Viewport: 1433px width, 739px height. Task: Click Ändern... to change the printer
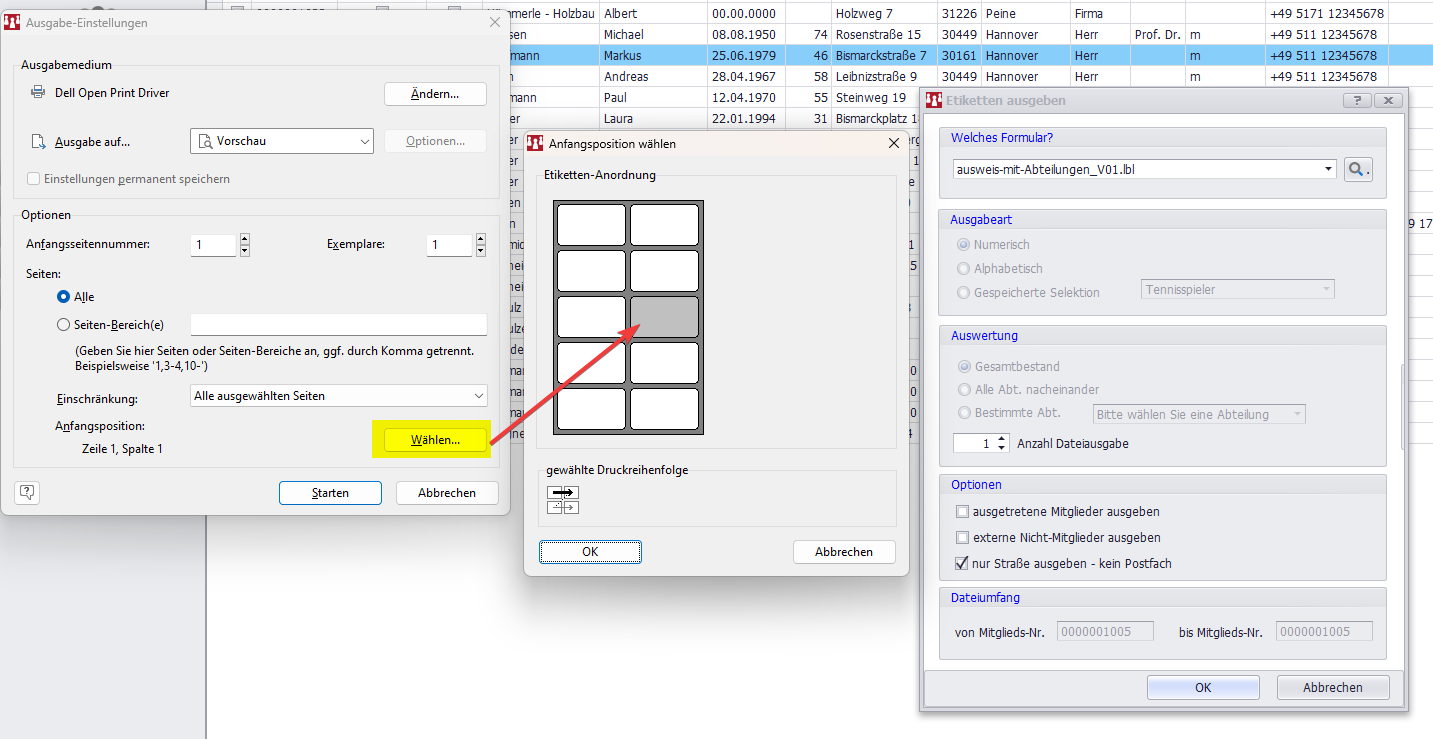pos(435,94)
